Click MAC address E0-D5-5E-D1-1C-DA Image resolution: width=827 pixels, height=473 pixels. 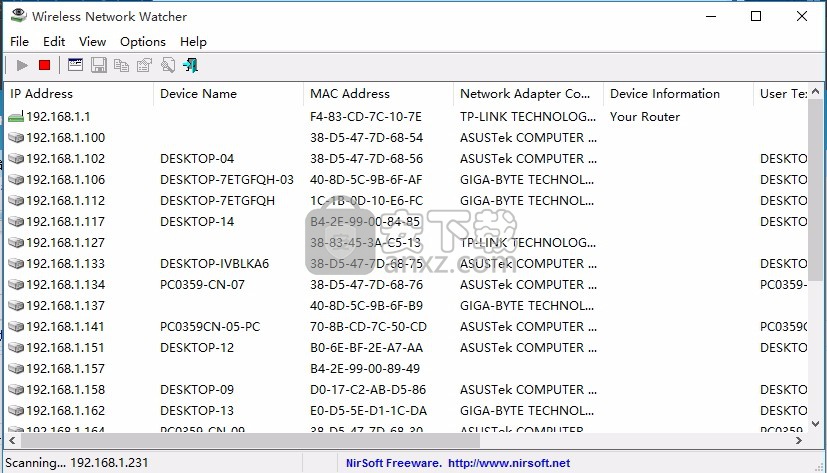368,411
